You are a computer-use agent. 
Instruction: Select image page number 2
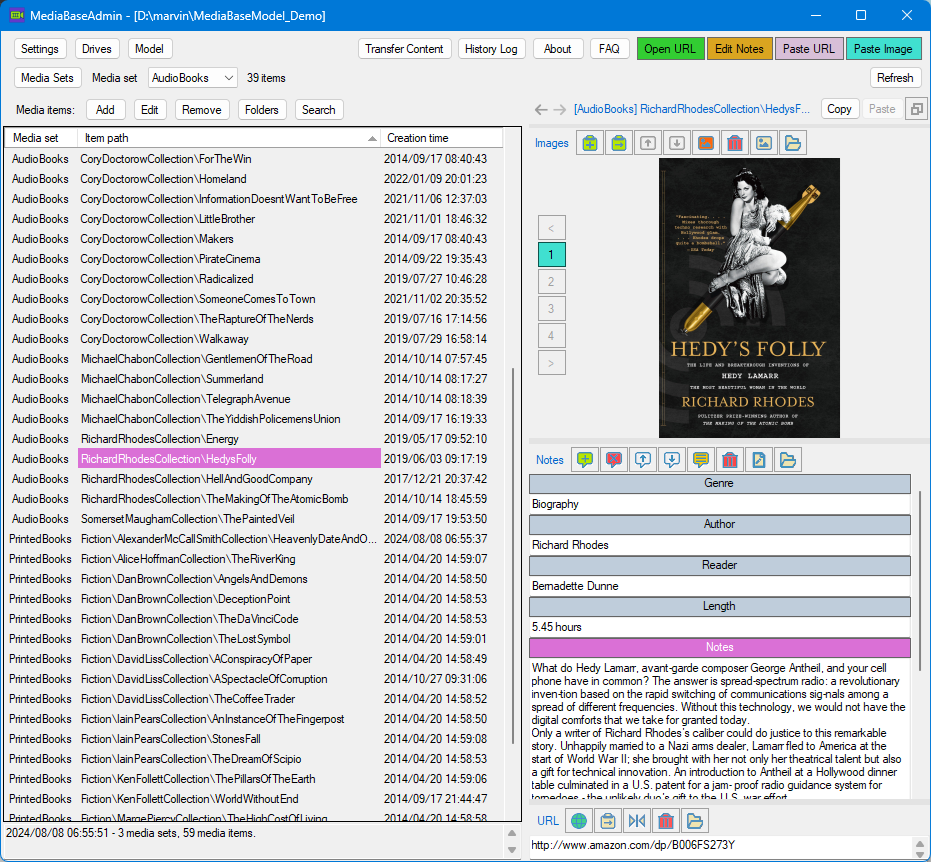(x=552, y=281)
